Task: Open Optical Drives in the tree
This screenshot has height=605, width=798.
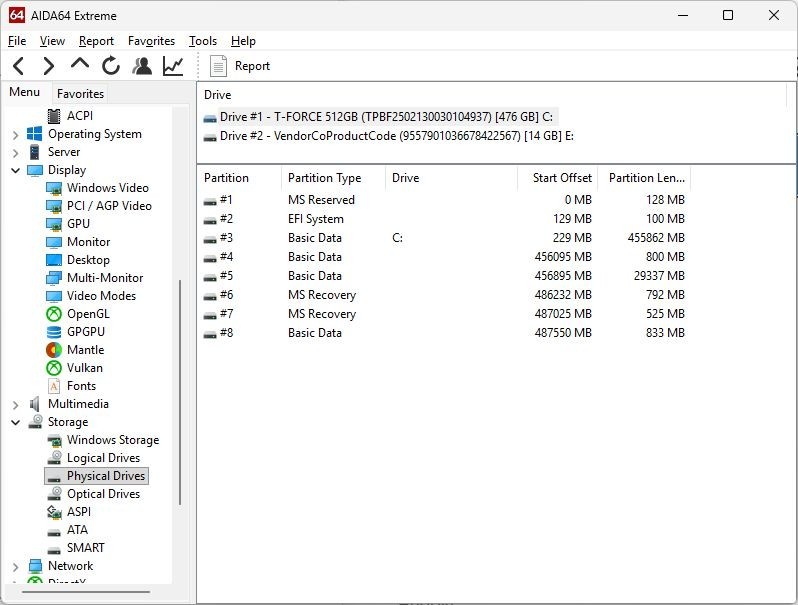Action: coord(103,494)
